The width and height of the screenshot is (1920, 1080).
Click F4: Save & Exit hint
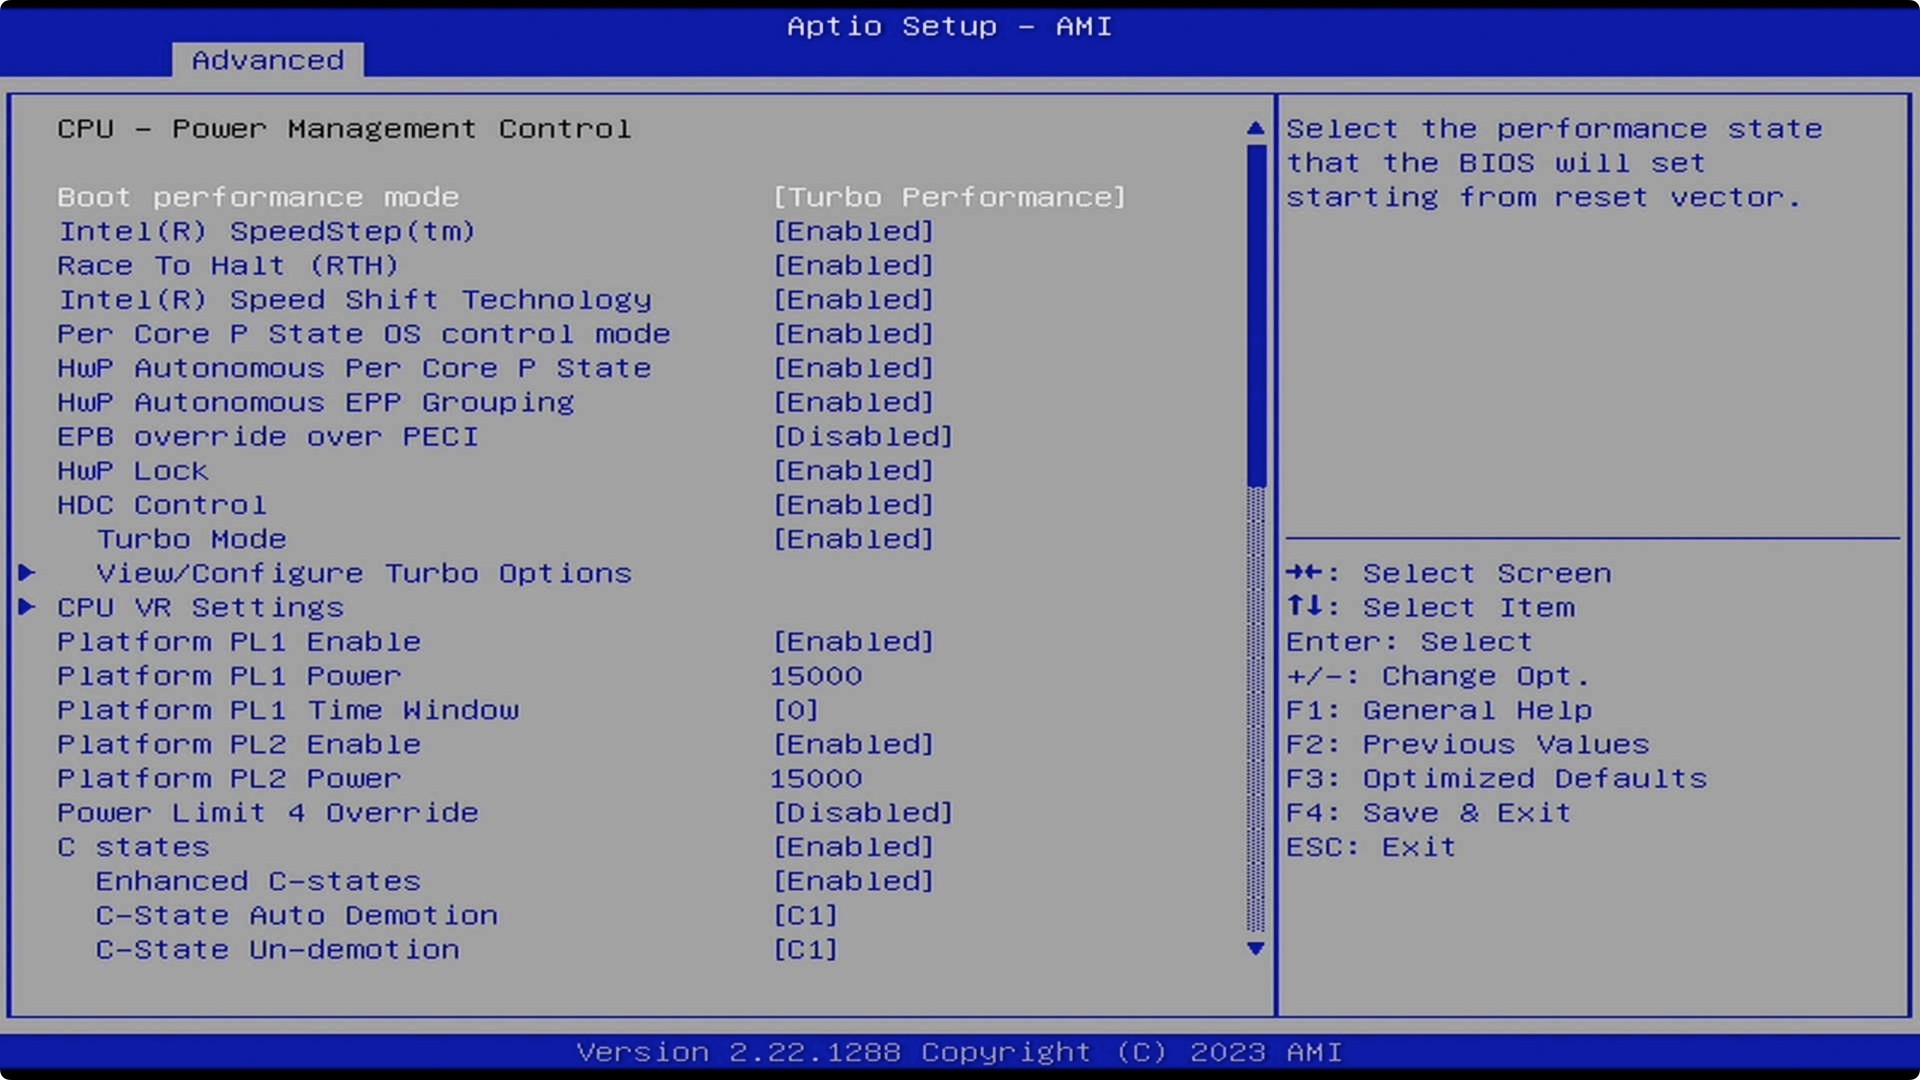[1428, 813]
